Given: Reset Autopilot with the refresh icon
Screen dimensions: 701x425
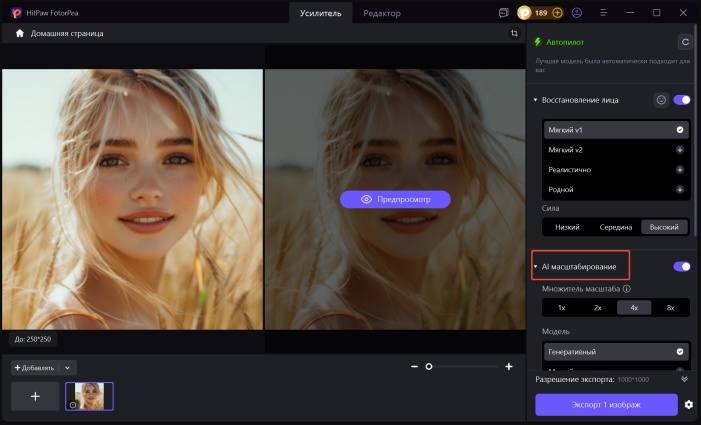Looking at the screenshot, I should click(685, 42).
